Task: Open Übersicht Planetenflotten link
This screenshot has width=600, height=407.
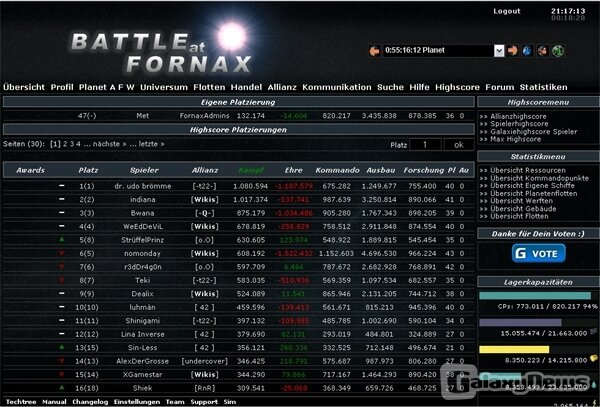Action: click(x=534, y=193)
